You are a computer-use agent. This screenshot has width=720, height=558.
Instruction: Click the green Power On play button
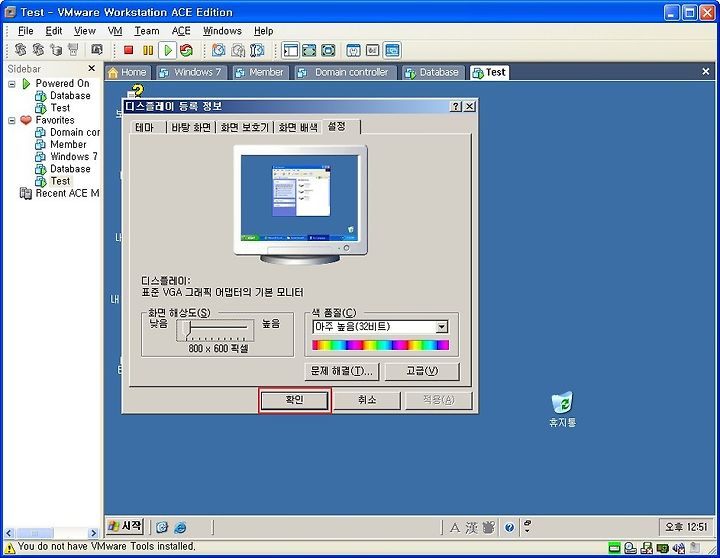pos(168,50)
